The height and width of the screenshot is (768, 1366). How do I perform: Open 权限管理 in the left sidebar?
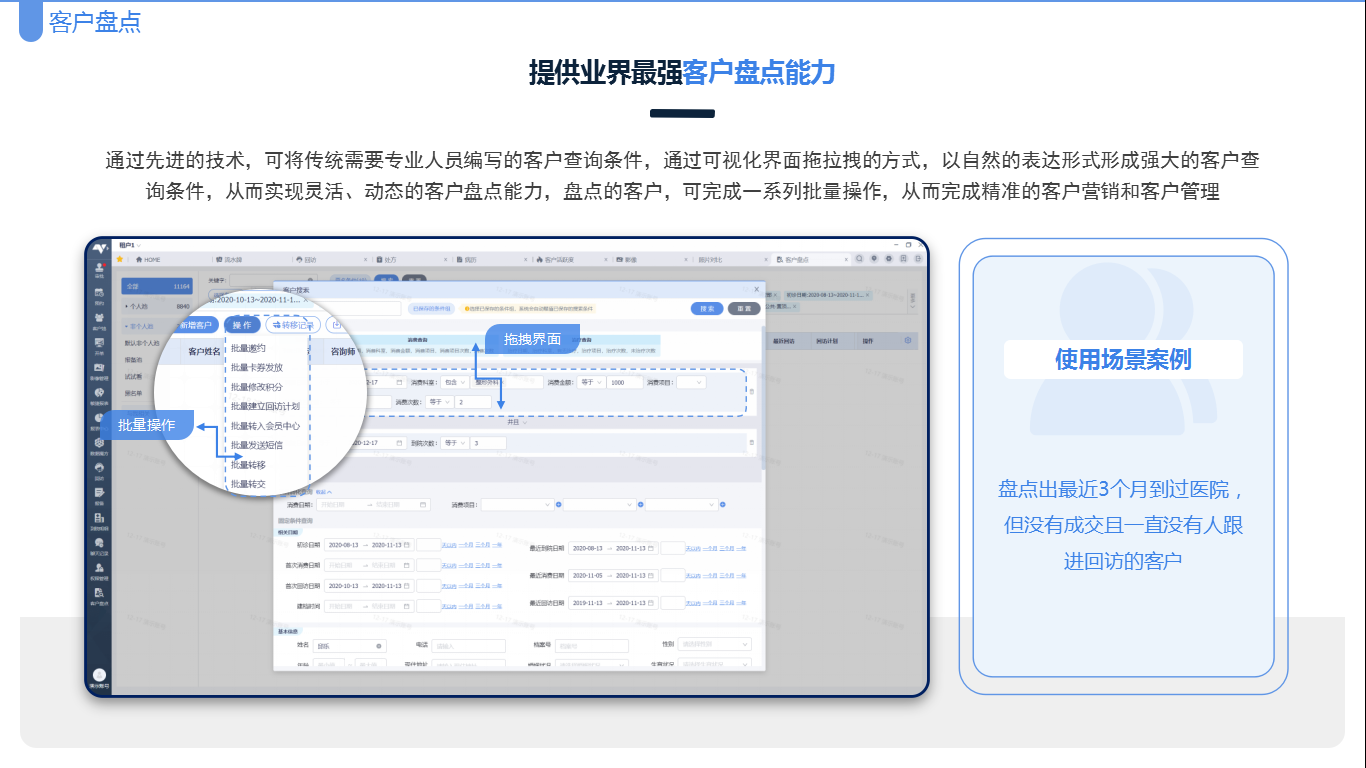99,571
